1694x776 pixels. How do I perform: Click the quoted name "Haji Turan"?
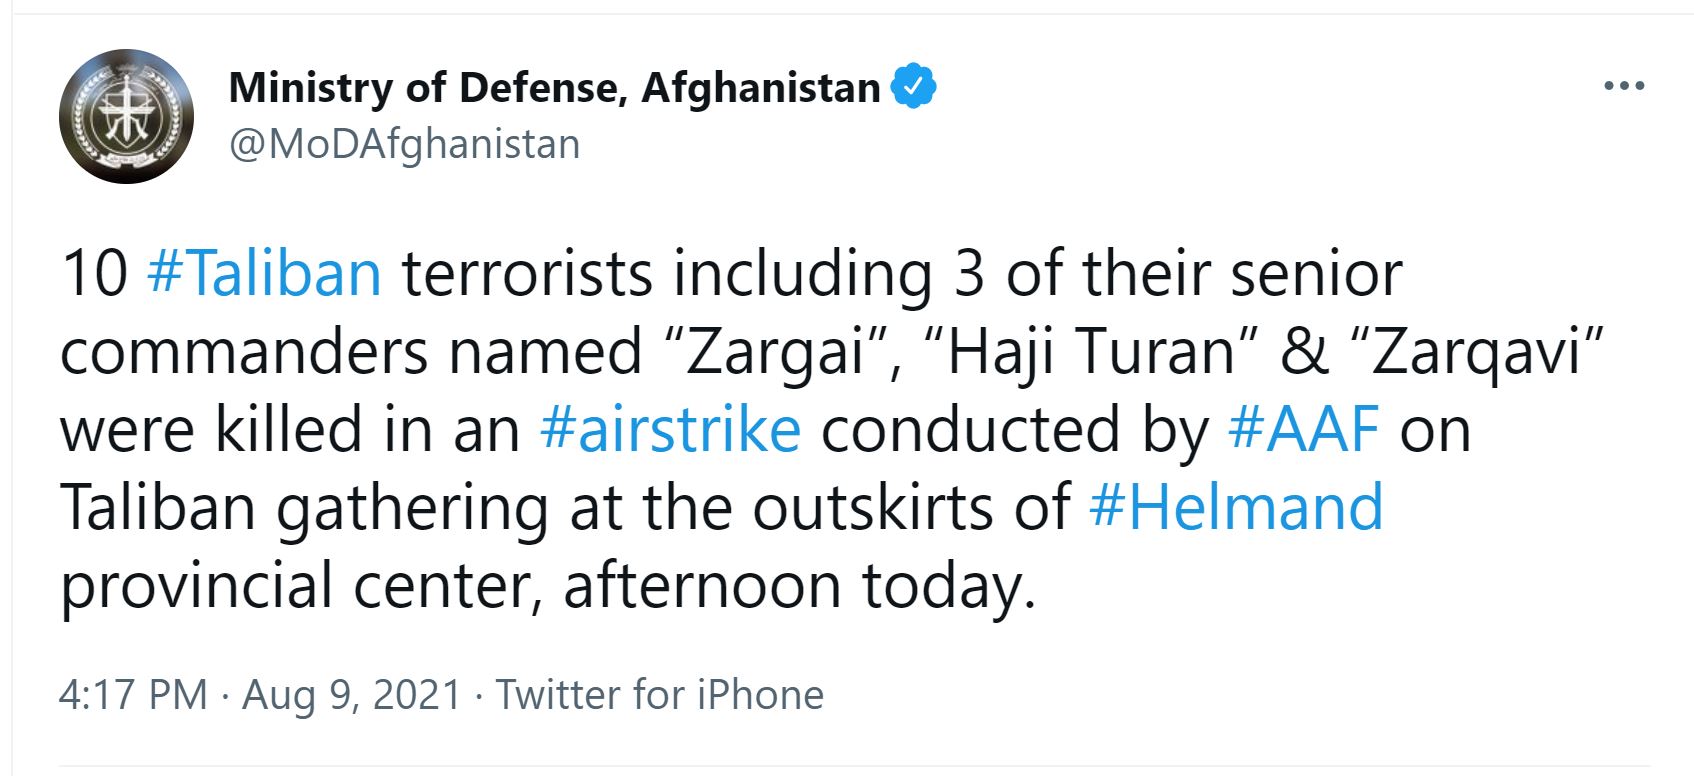point(1095,351)
